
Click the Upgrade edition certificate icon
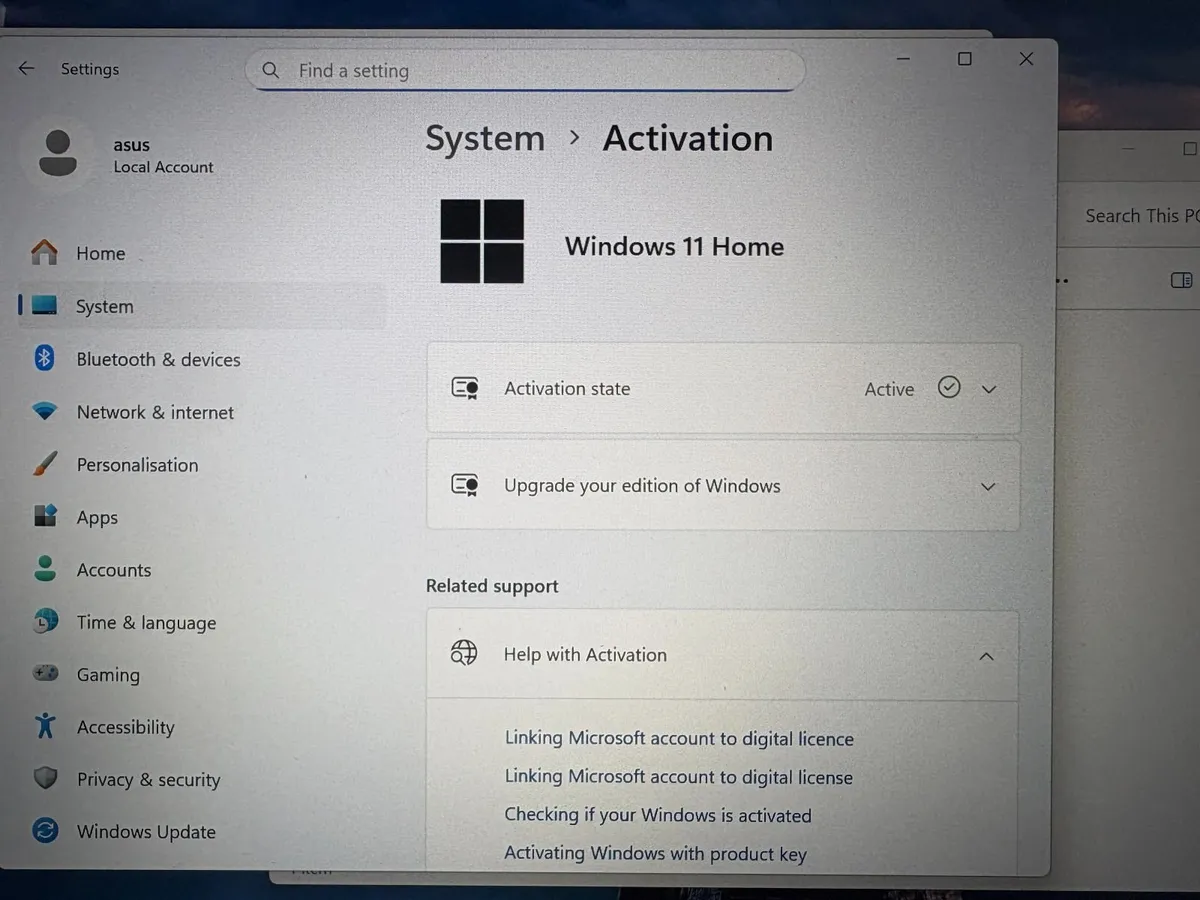(465, 485)
